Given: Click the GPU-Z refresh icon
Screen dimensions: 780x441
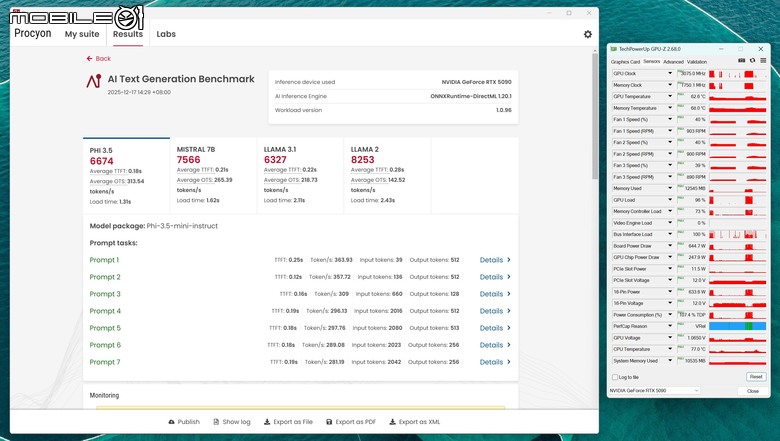Looking at the screenshot, I should pos(752,61).
